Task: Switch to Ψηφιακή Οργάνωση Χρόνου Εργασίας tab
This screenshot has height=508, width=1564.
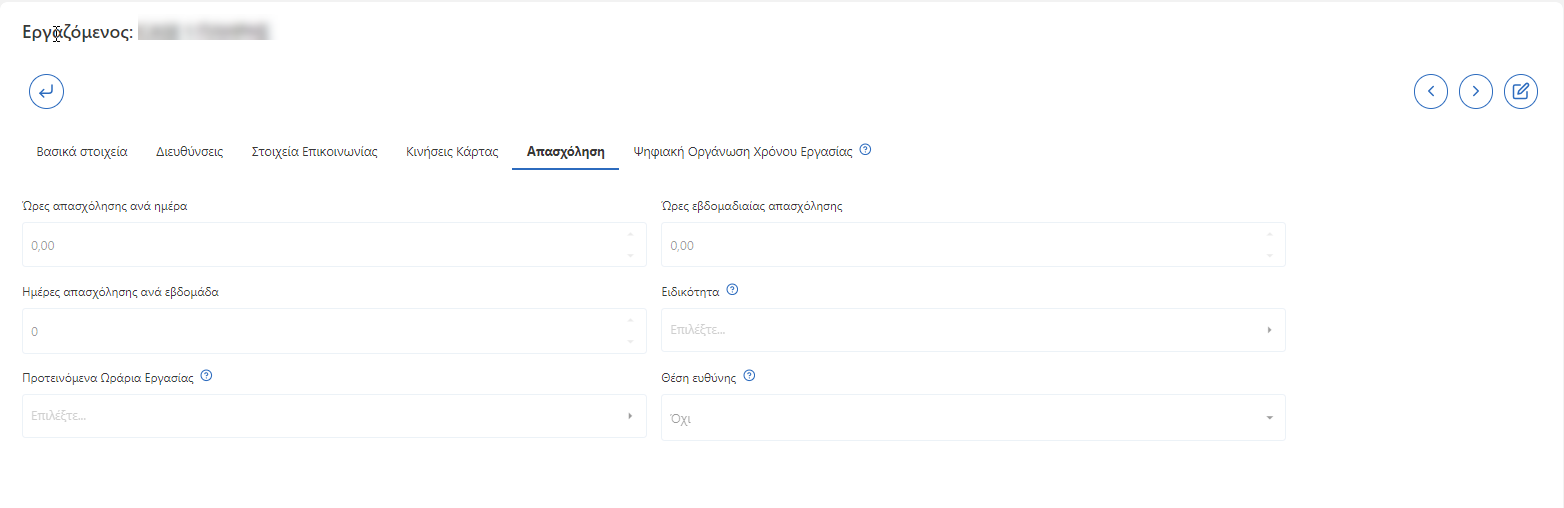Action: (742, 153)
